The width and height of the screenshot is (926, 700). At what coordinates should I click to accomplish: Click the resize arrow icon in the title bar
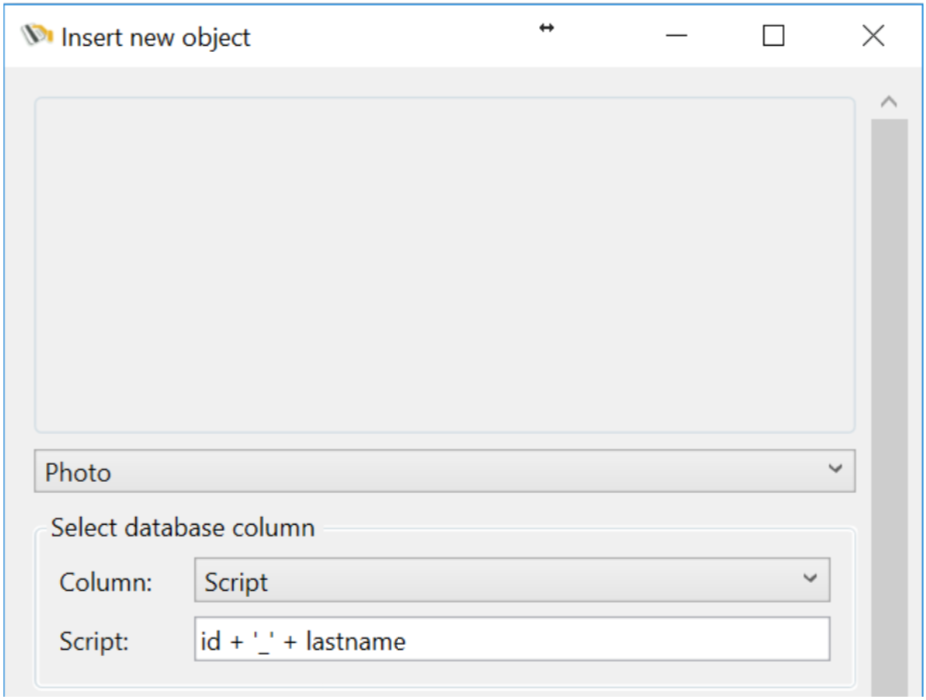coord(546,29)
